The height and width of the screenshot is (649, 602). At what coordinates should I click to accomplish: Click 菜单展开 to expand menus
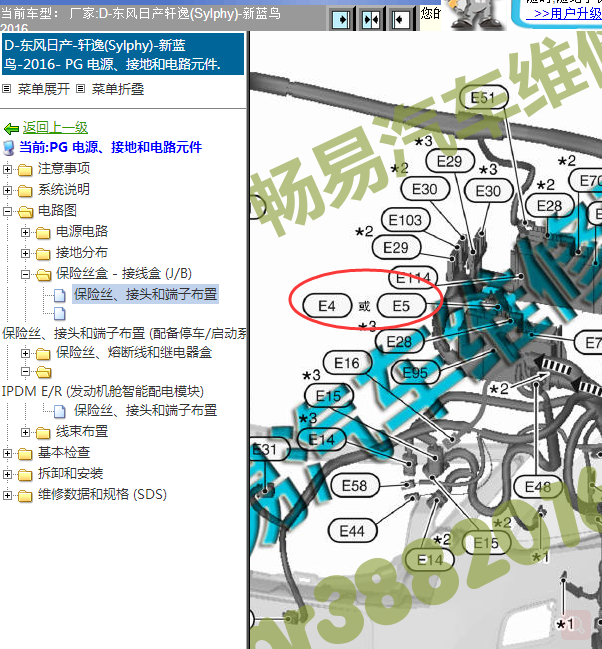coord(44,89)
